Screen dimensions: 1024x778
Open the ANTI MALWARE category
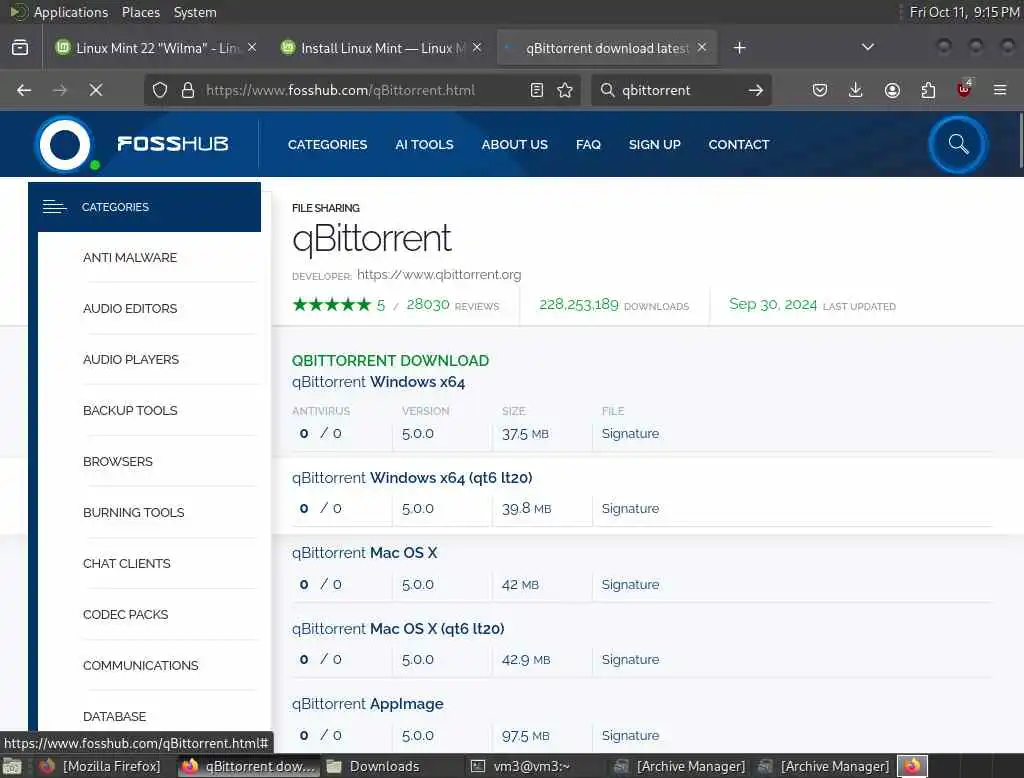[130, 257]
